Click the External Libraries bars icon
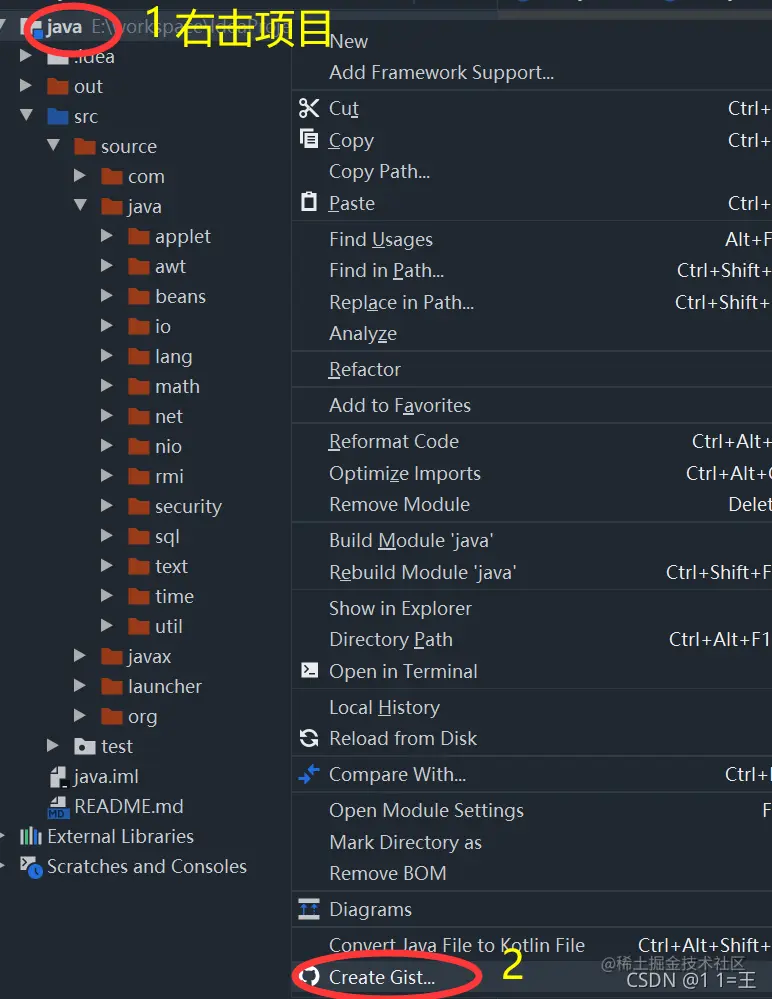Viewport: 772px width, 999px height. coord(31,836)
